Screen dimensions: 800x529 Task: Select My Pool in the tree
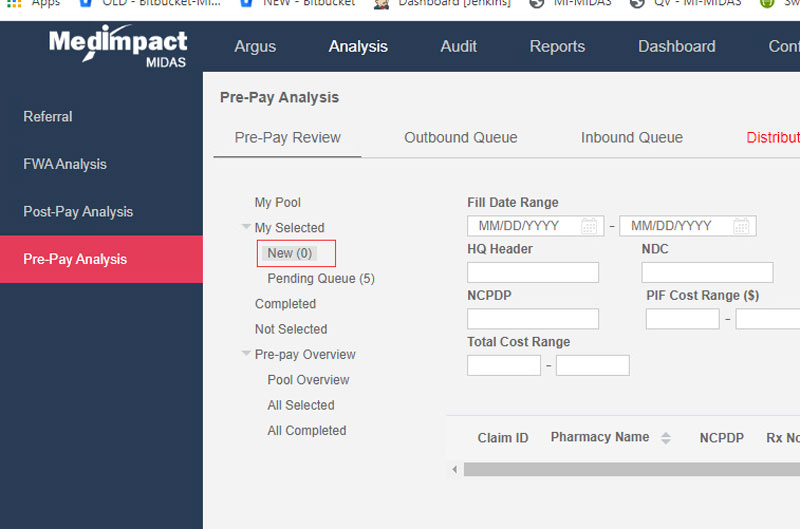tap(278, 203)
